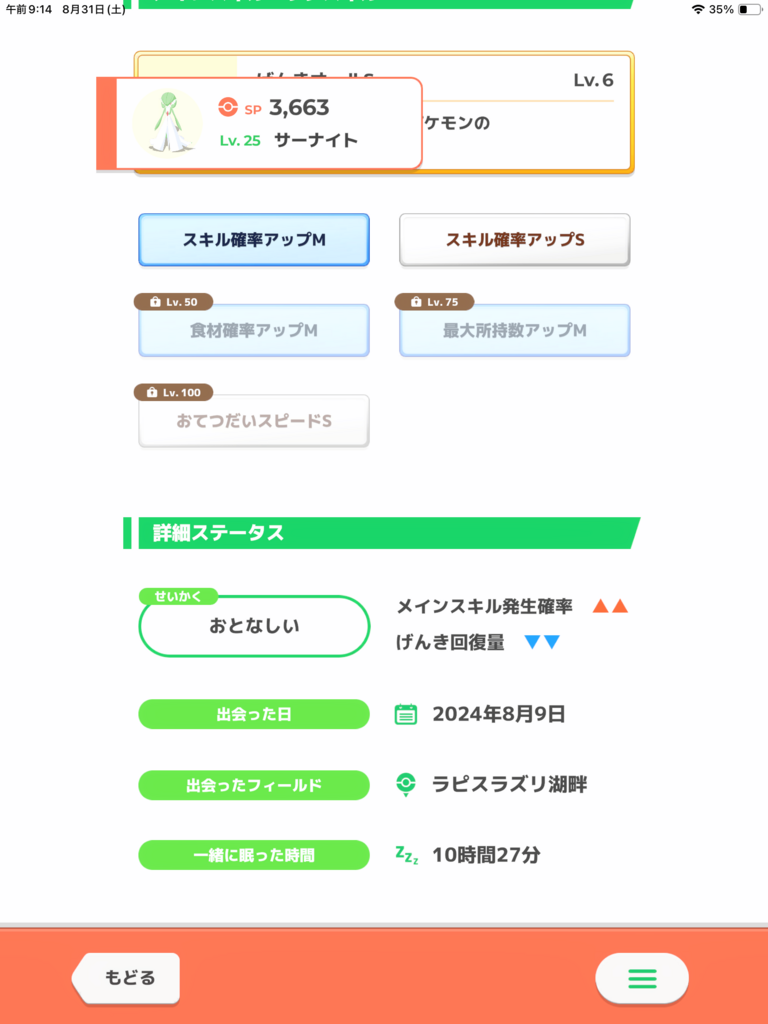Tap the red SP Pokéball icon
Screen dimensions: 768x1024
pyautogui.click(x=227, y=107)
